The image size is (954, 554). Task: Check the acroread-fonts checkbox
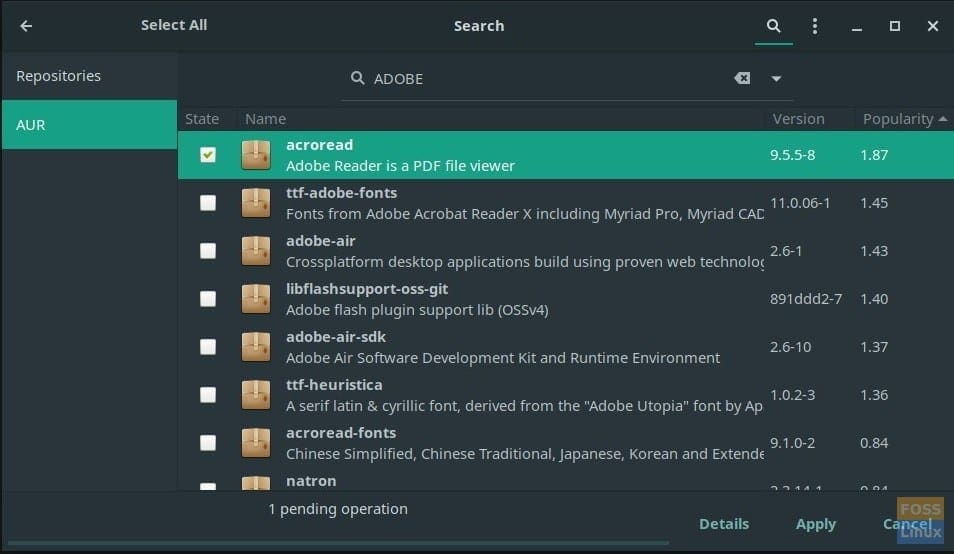coord(207,443)
